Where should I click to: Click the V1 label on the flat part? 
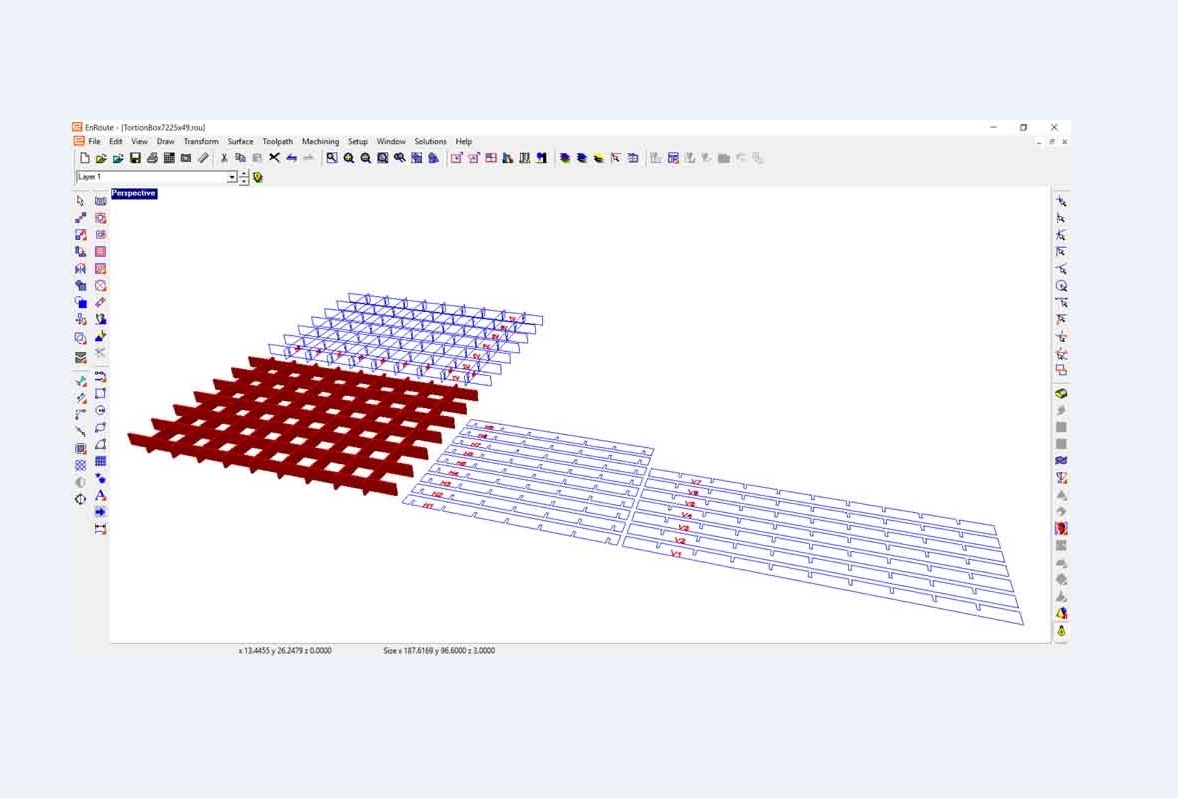click(x=675, y=553)
